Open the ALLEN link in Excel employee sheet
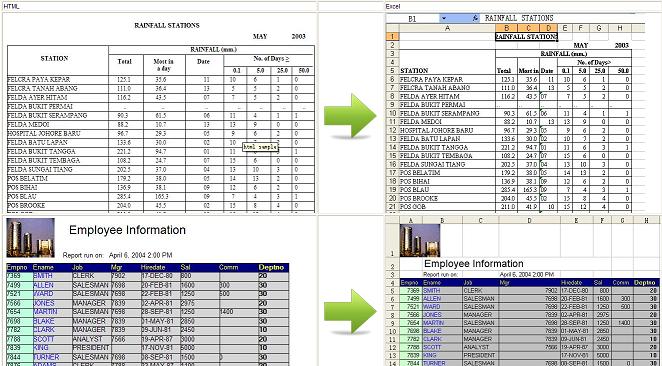 point(431,298)
